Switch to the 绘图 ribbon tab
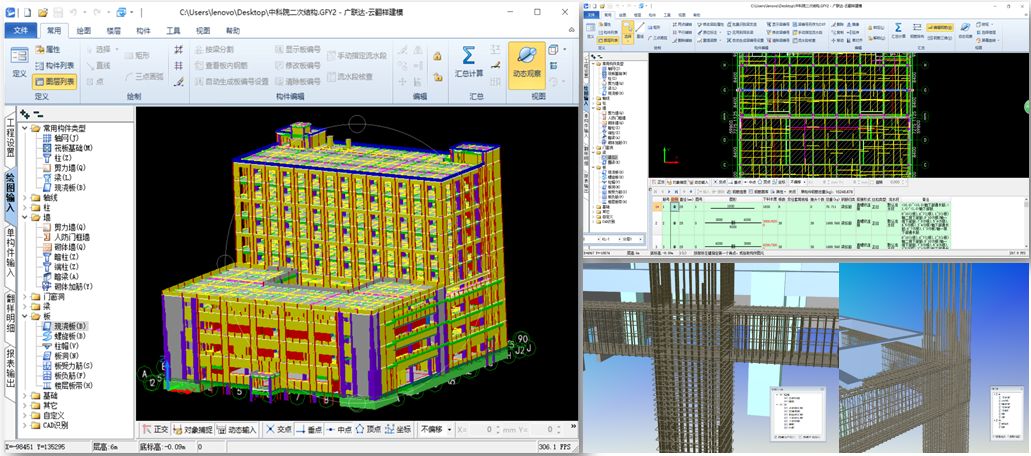The image size is (1031, 456). (84, 30)
